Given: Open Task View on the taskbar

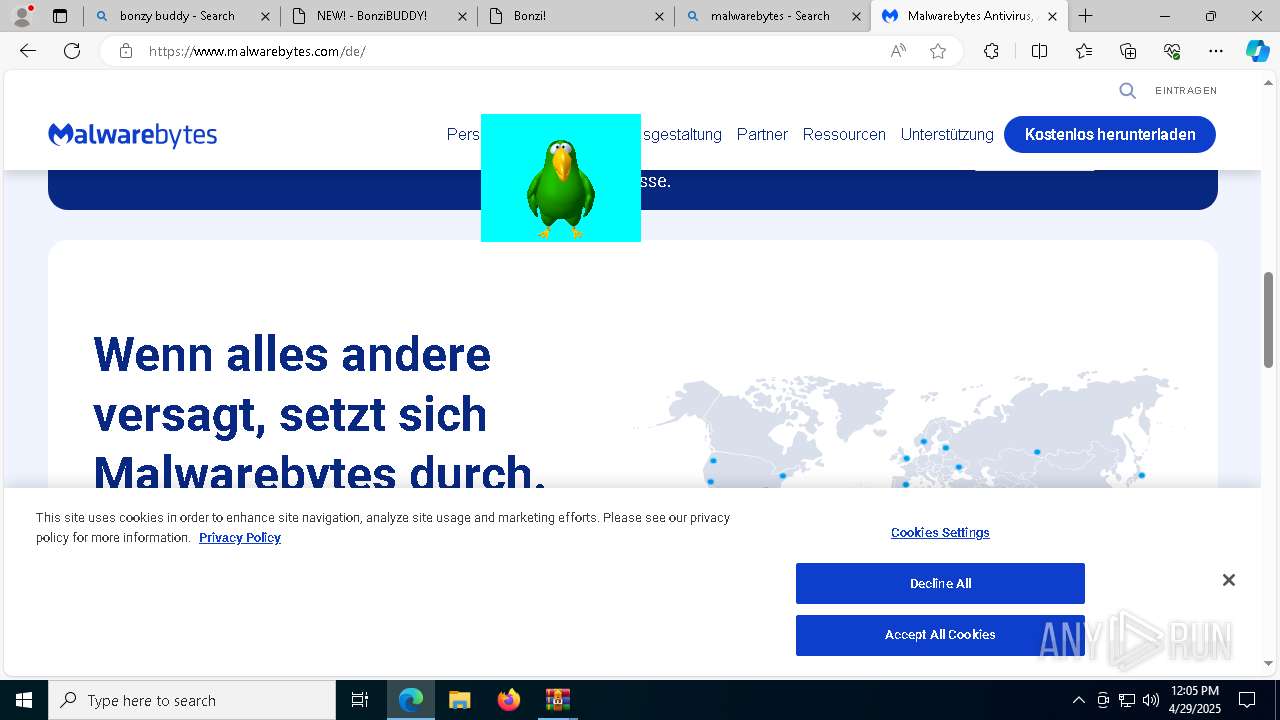Looking at the screenshot, I should tap(360, 700).
